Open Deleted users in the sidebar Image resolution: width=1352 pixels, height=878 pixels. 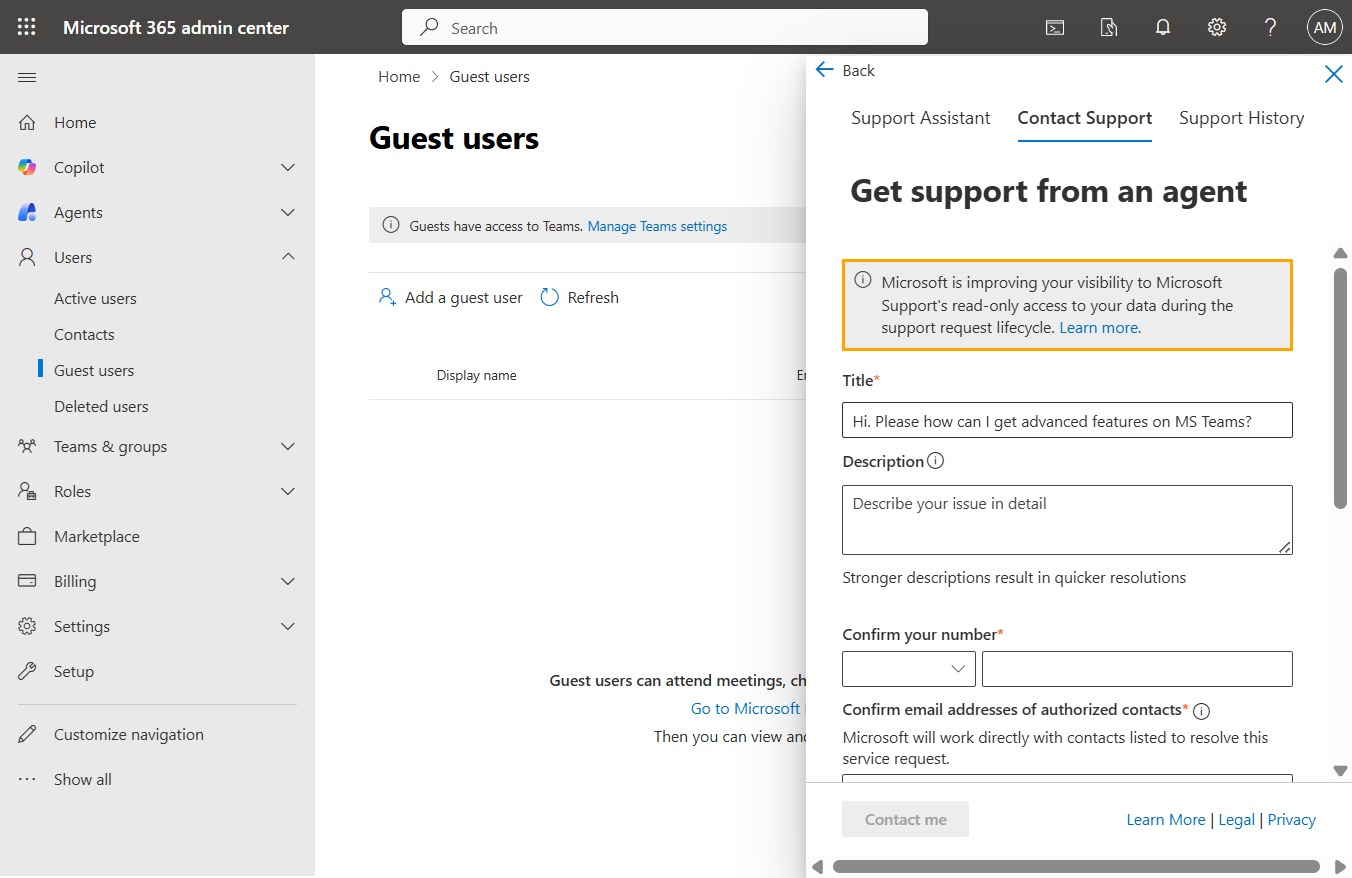pos(101,406)
